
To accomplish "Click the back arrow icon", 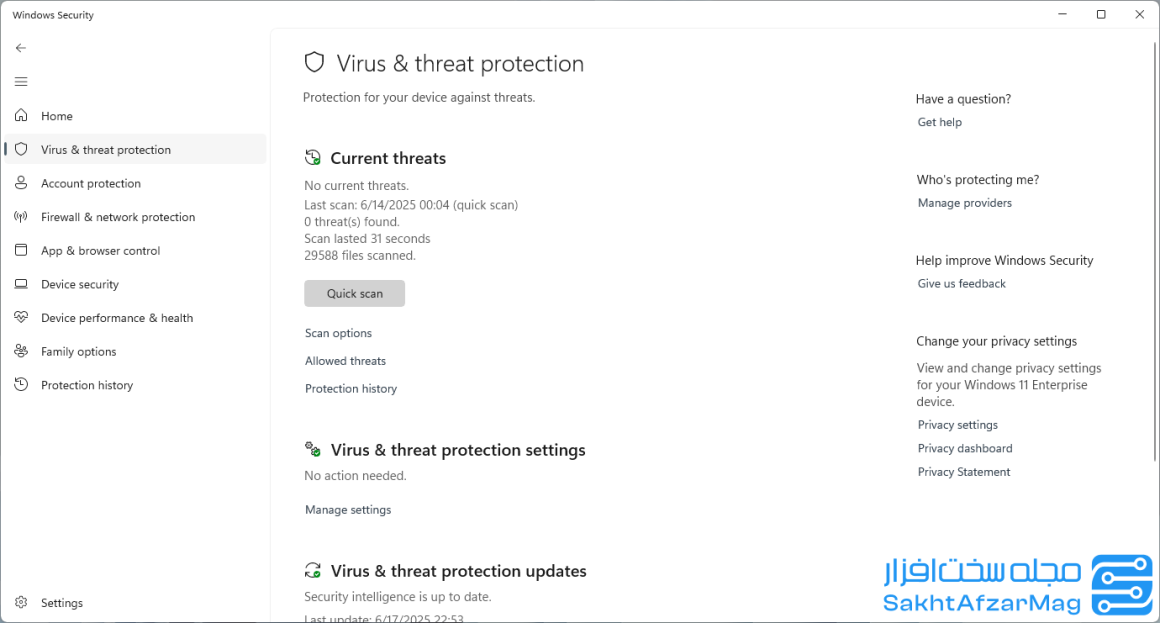I will click(x=21, y=48).
